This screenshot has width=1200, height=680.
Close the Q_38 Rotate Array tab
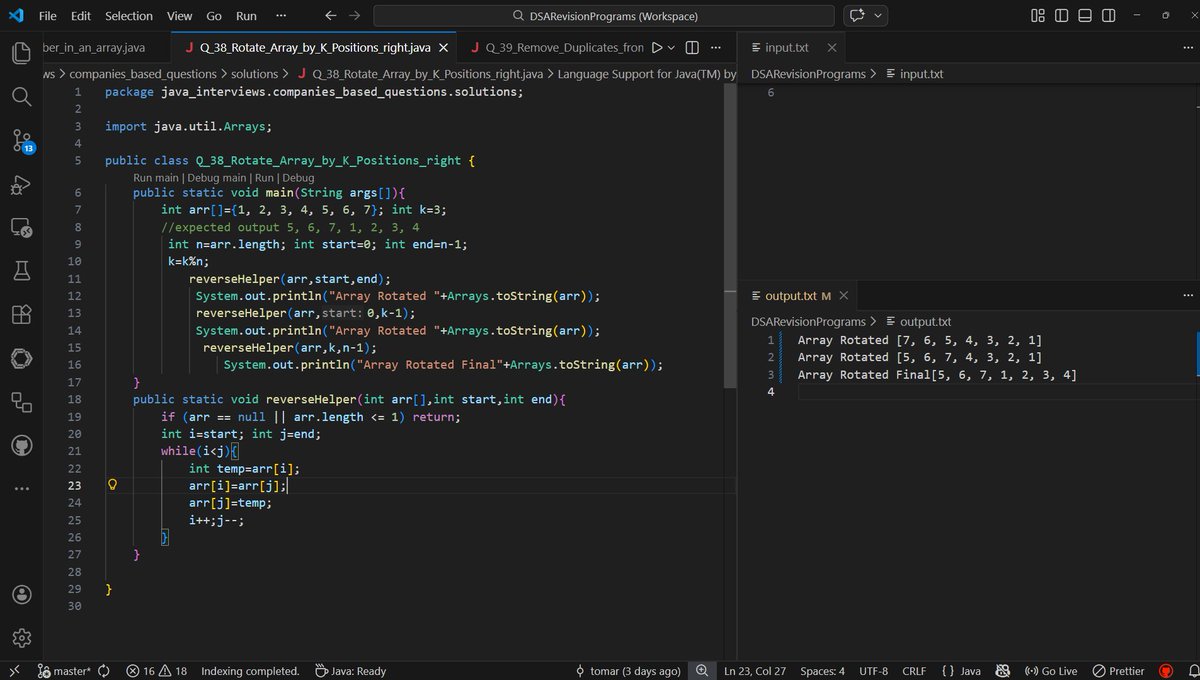click(443, 48)
